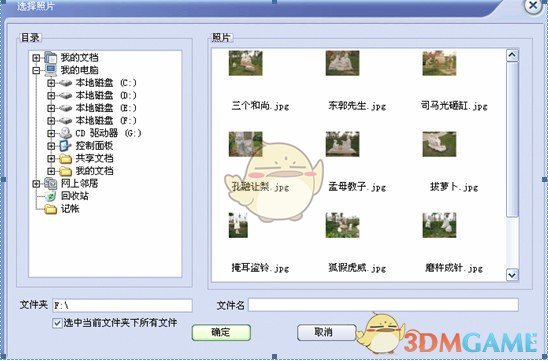This screenshot has width=548, height=361.
Task: Click the file name 磨杵成针.jpg
Action: (x=454, y=268)
